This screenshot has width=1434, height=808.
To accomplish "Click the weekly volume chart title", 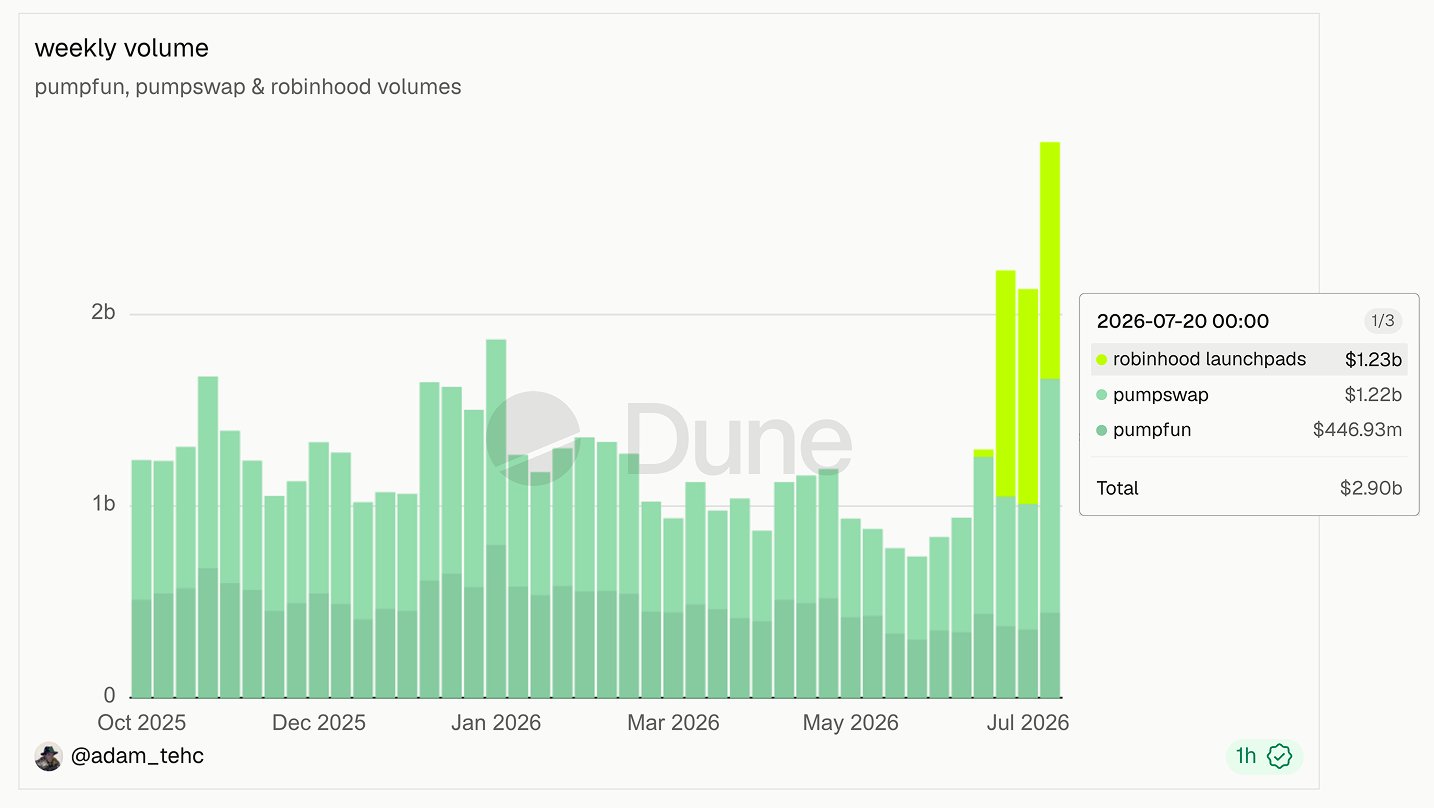I will click(122, 48).
